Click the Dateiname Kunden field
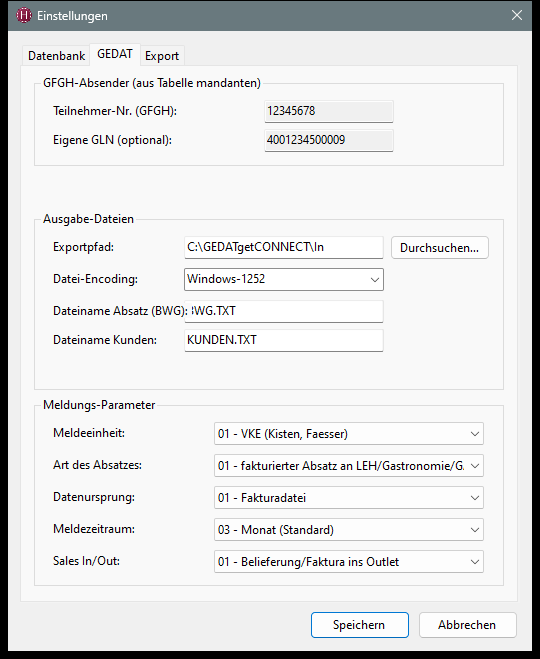Image resolution: width=540 pixels, height=659 pixels. point(284,340)
